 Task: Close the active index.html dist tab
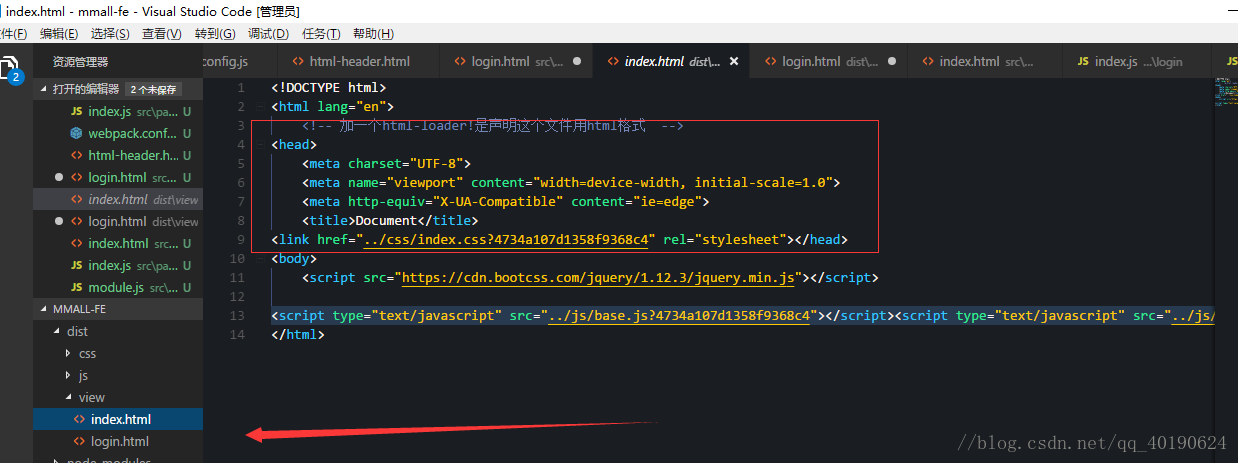point(734,61)
